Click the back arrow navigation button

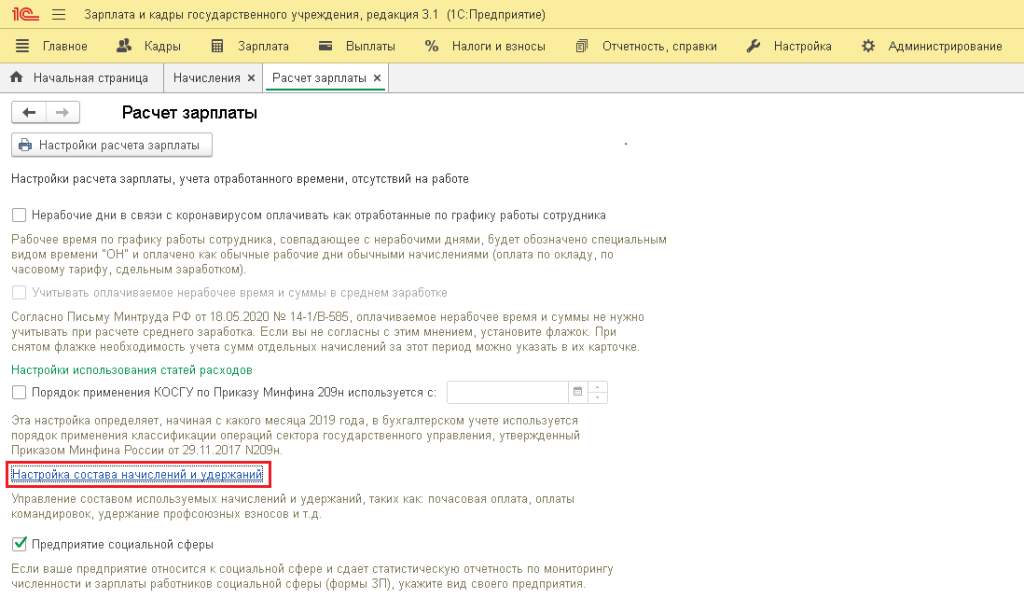click(x=28, y=113)
